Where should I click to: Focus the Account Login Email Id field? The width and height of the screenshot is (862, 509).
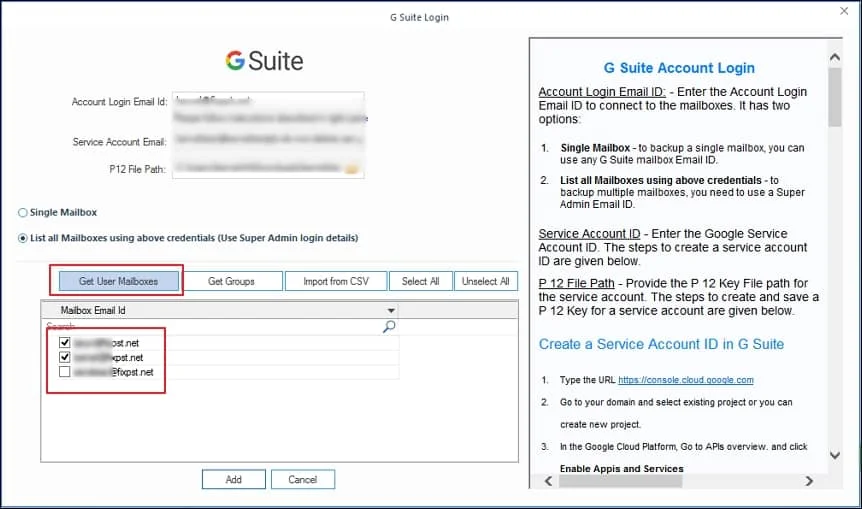[x=268, y=101]
